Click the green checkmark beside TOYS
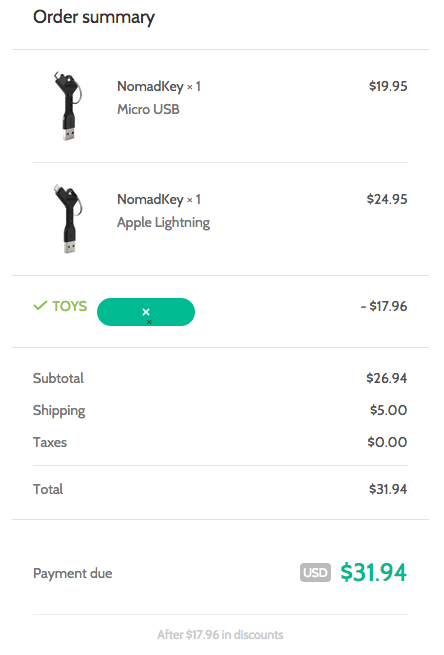The image size is (444, 655). (x=40, y=306)
